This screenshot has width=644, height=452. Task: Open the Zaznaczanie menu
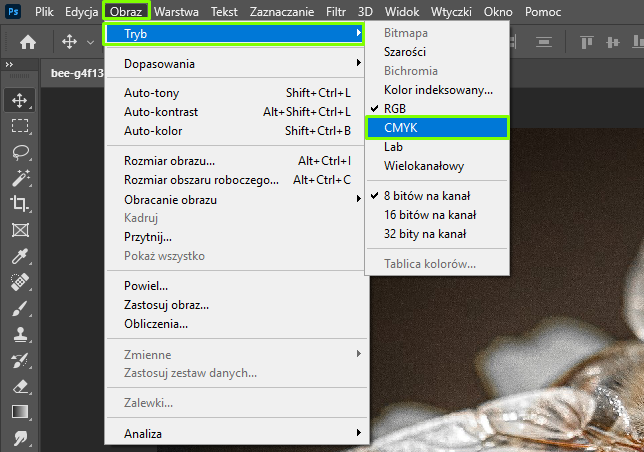282,12
